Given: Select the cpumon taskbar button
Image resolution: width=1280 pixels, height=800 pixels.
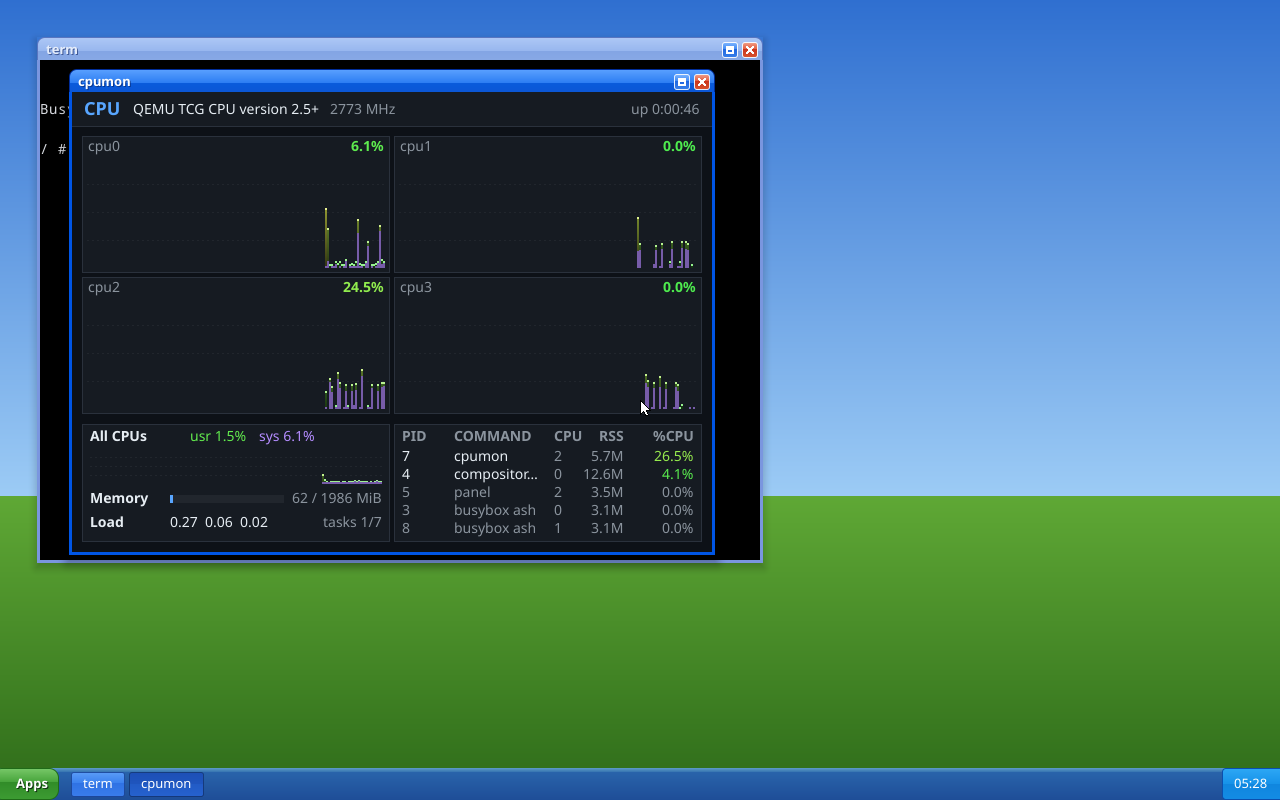Looking at the screenshot, I should 166,784.
